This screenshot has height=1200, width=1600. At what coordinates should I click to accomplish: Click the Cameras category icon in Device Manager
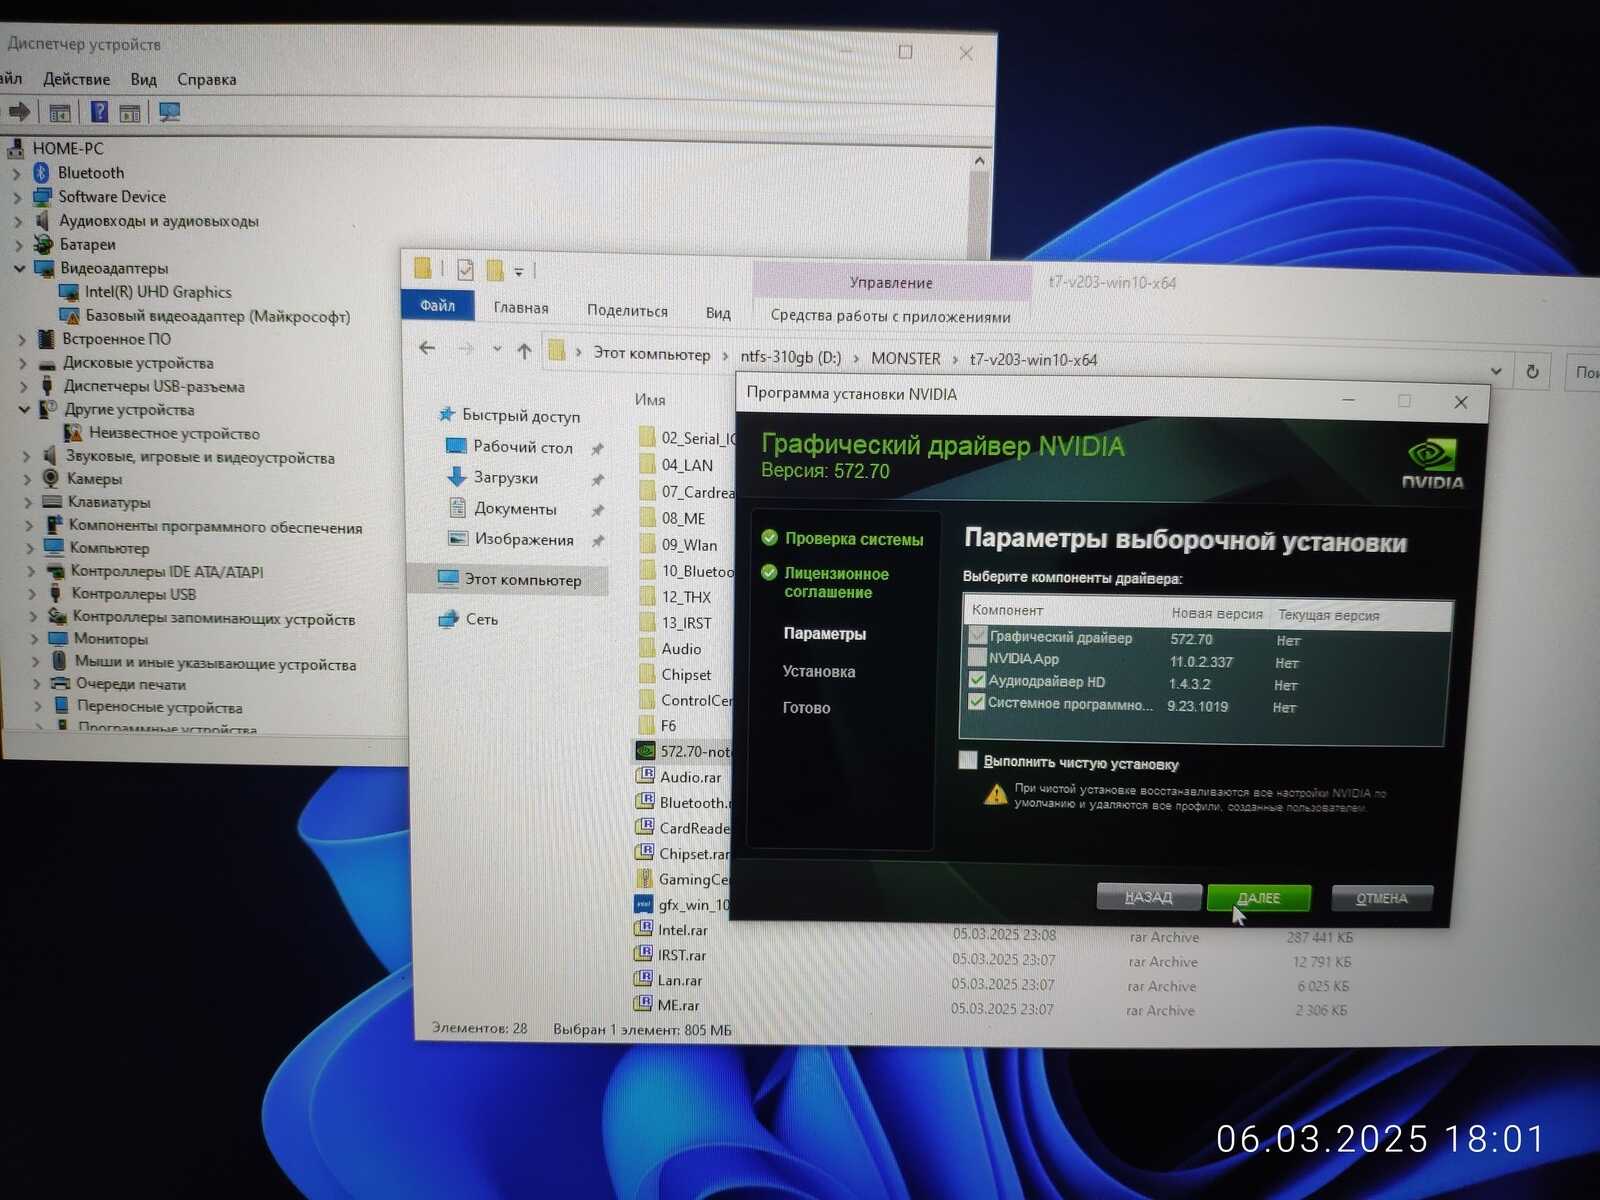(x=51, y=478)
